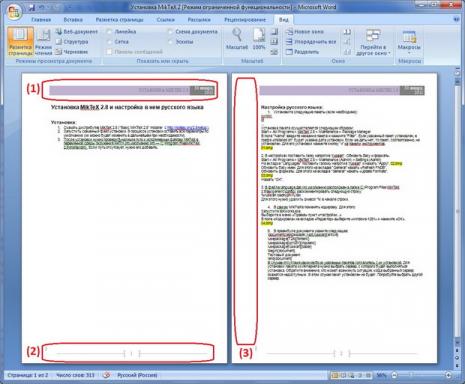Select Структура outline view

[72, 42]
